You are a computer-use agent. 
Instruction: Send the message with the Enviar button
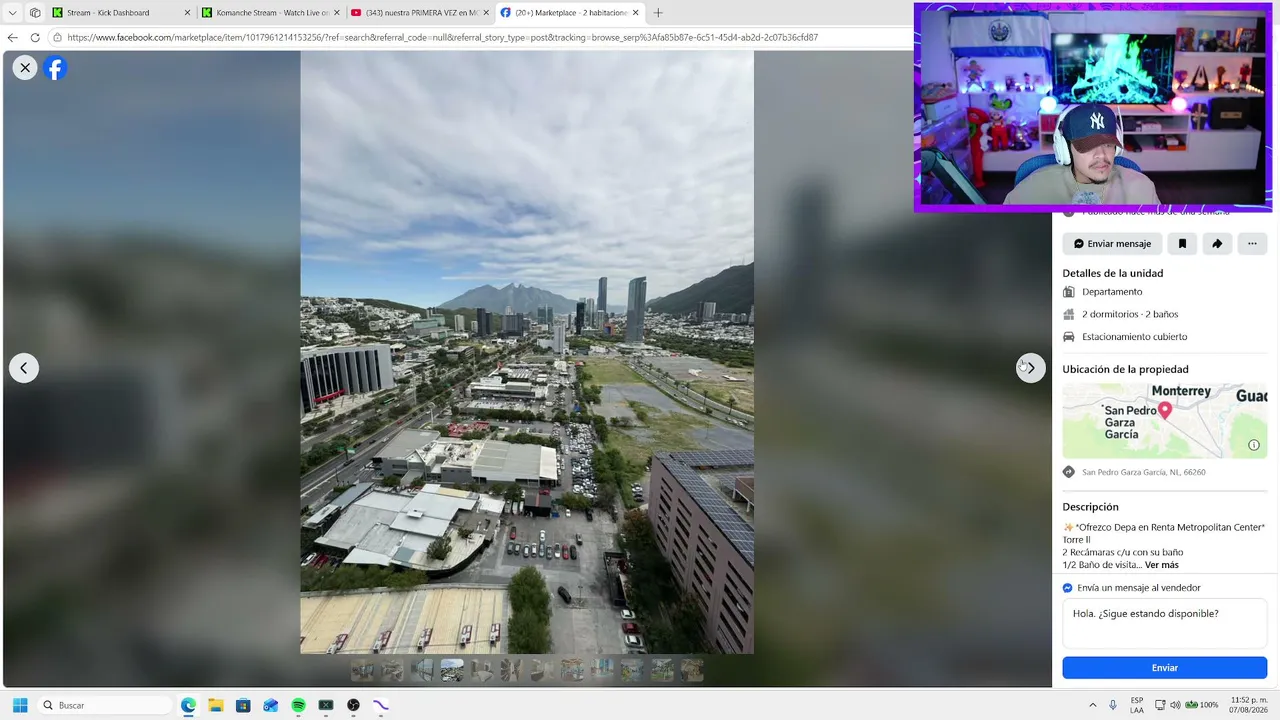1164,668
